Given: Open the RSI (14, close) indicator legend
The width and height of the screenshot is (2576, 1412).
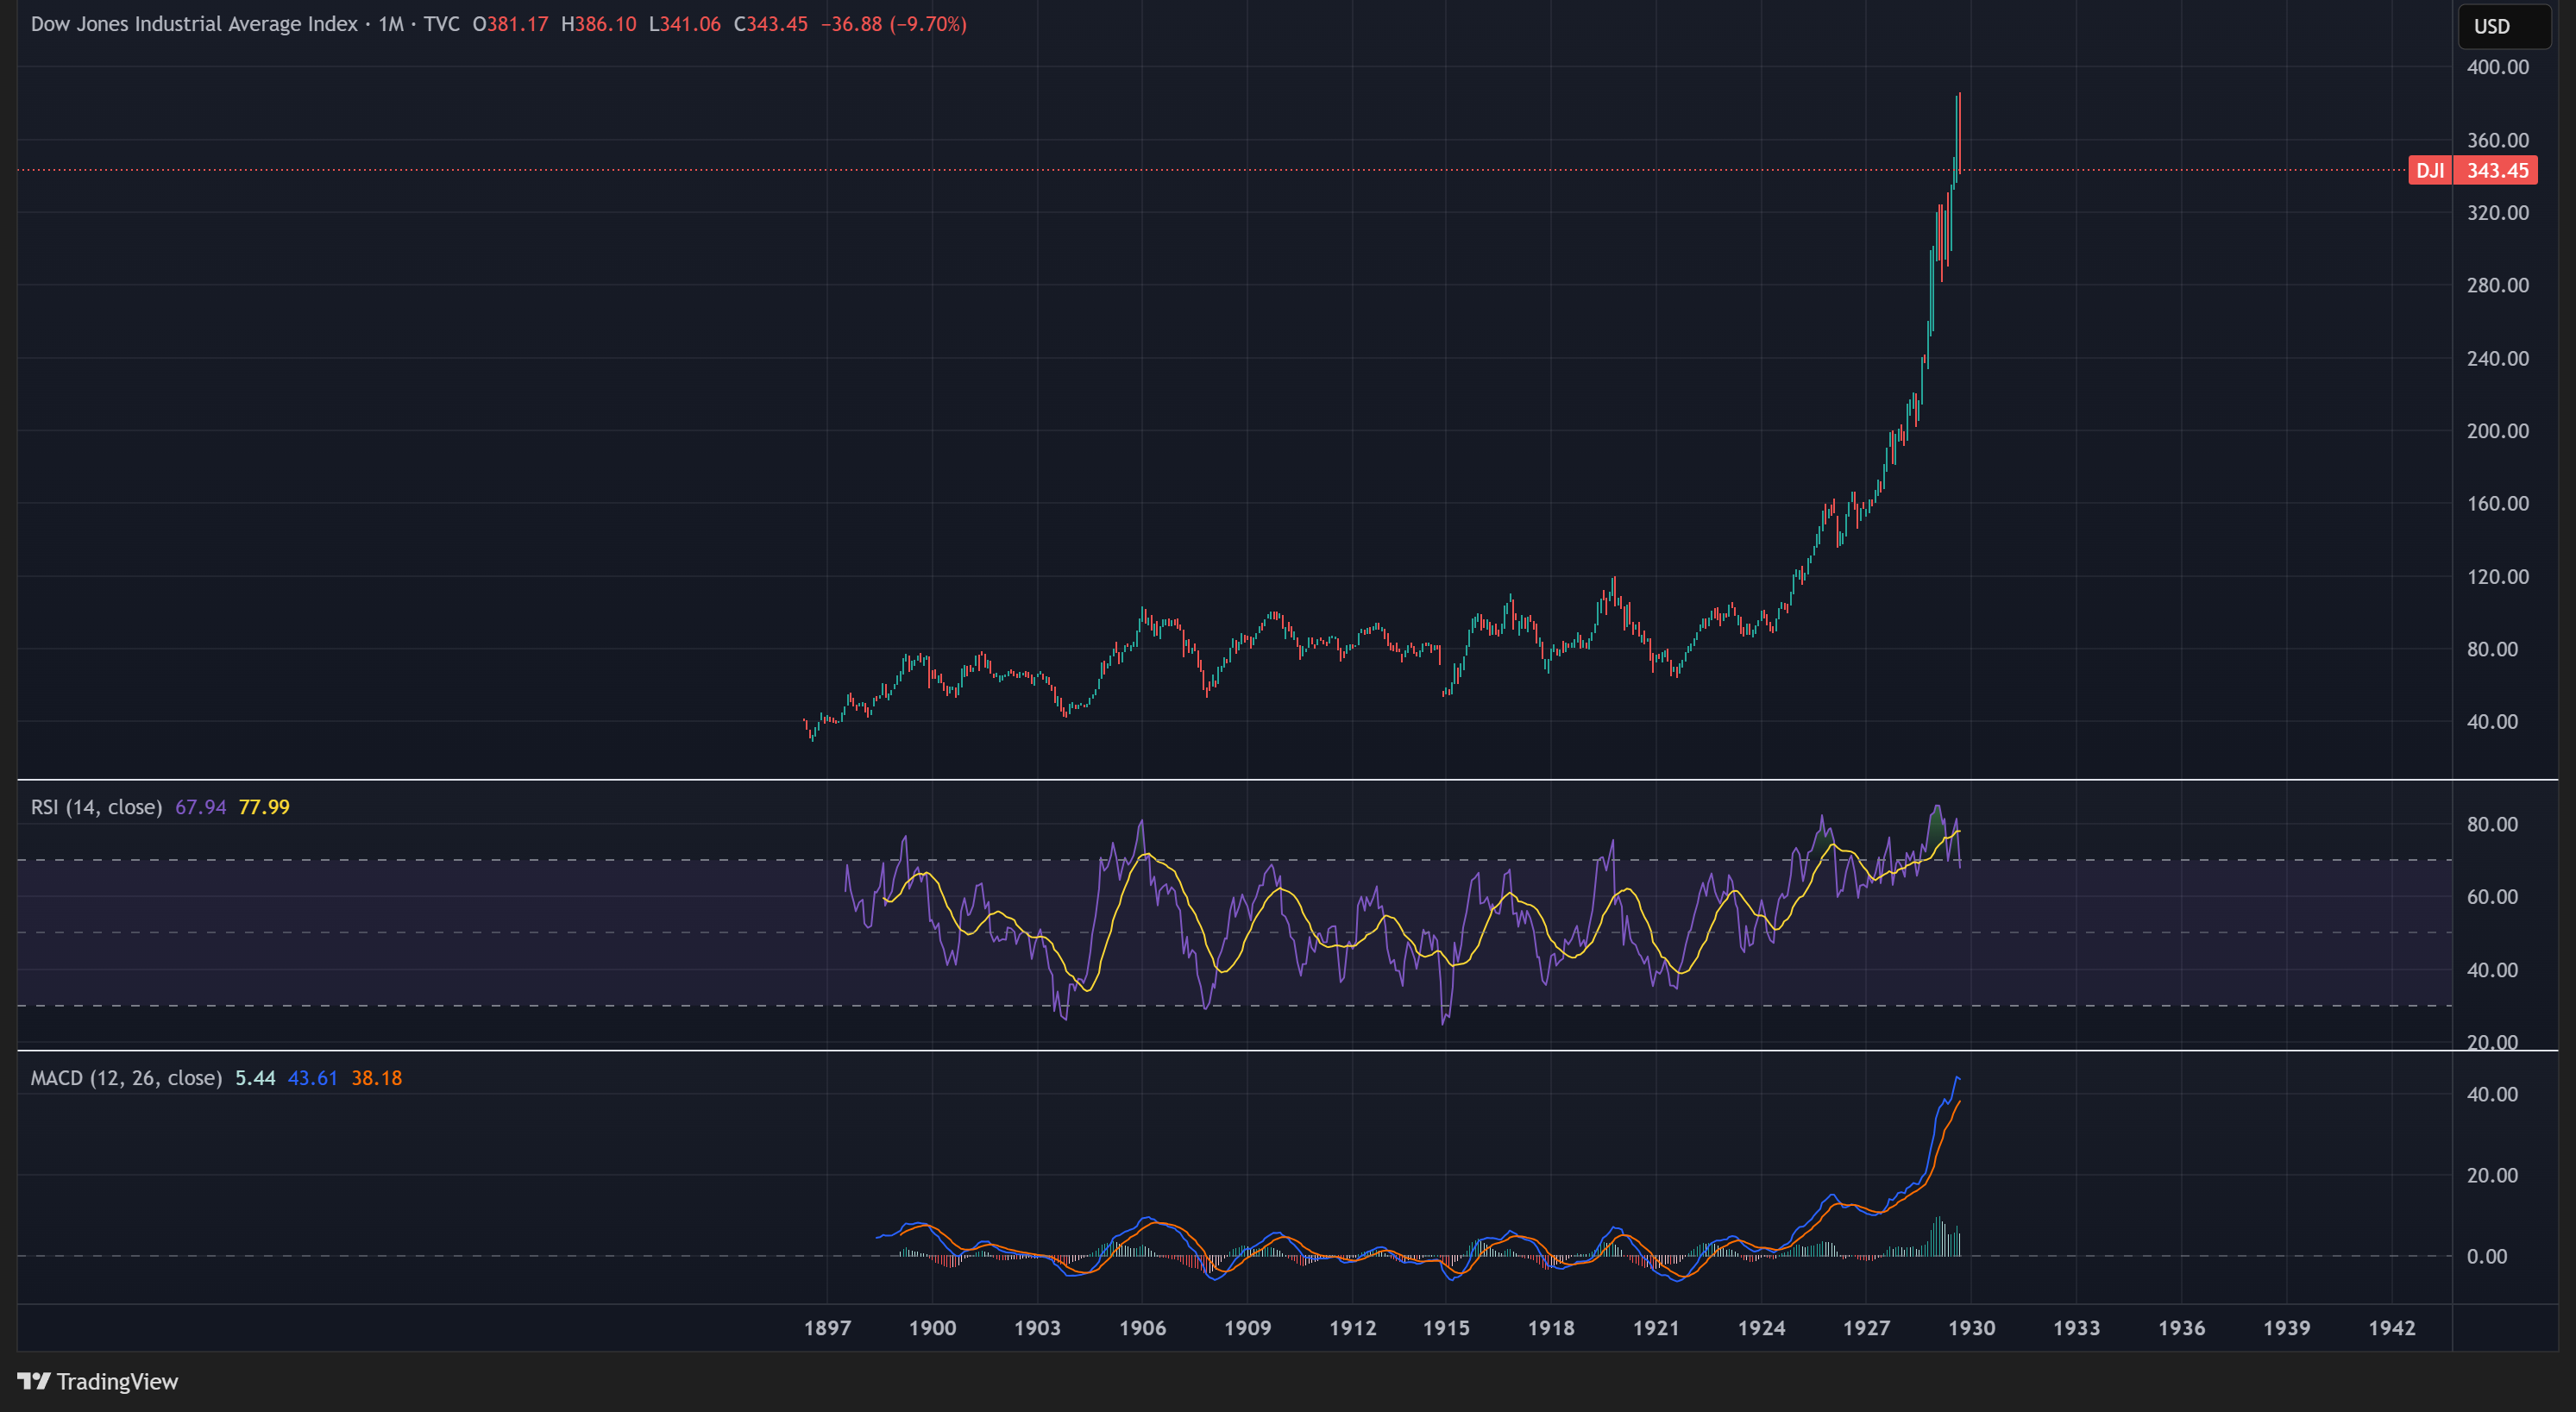Looking at the screenshot, I should coord(96,807).
